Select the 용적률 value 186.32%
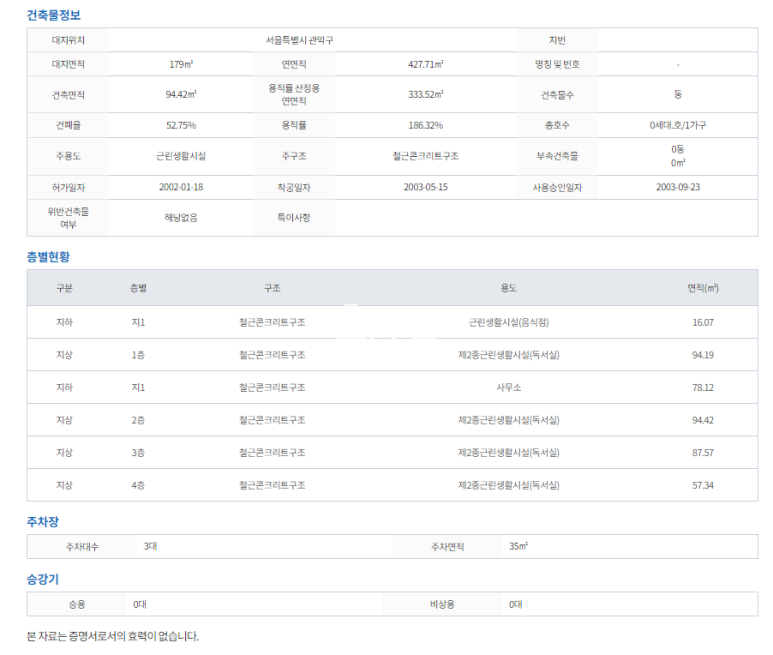 pyautogui.click(x=425, y=126)
